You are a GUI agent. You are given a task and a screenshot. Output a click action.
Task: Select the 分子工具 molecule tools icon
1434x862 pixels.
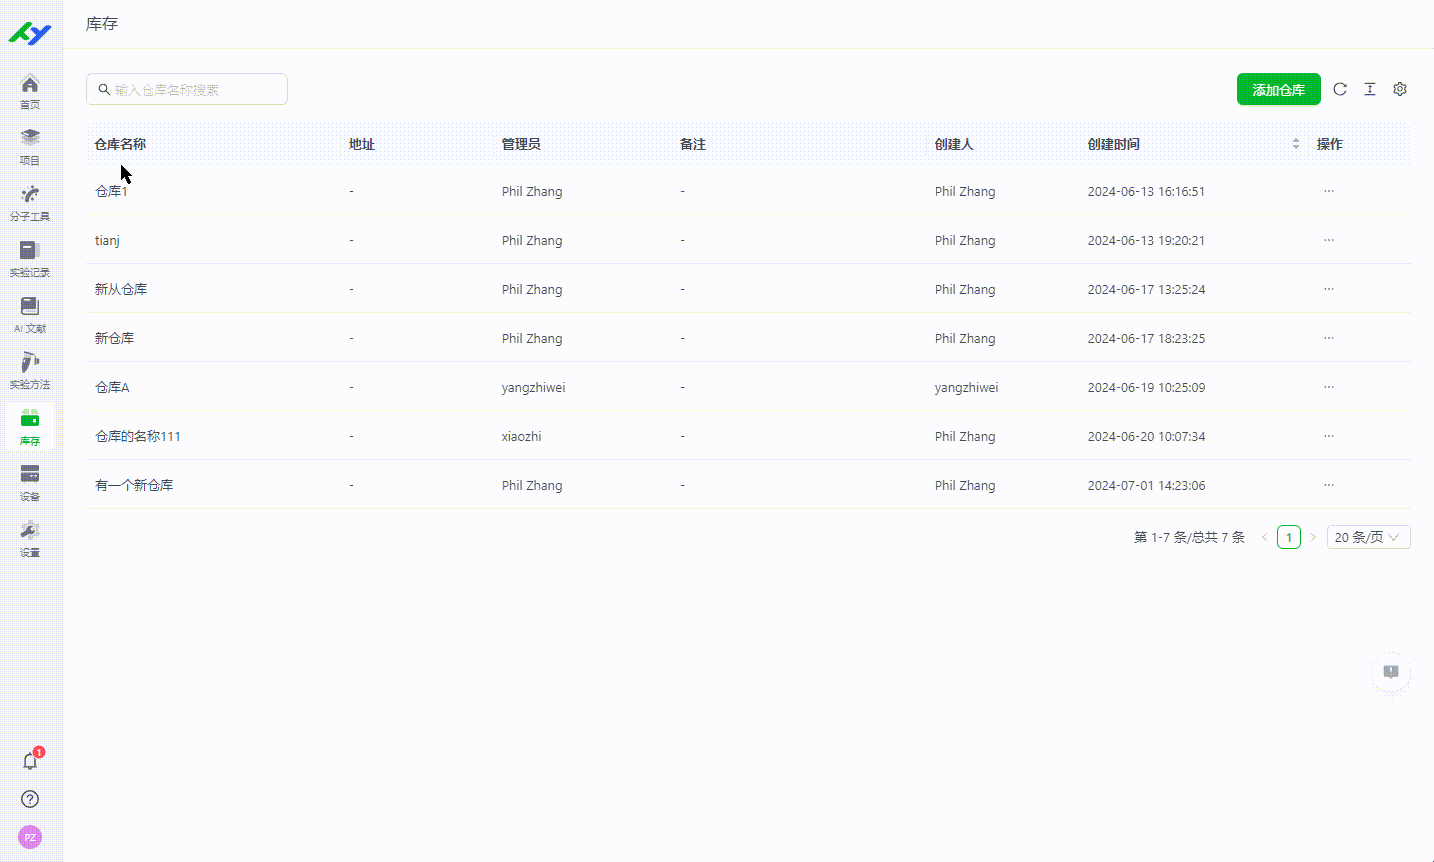[x=30, y=202]
